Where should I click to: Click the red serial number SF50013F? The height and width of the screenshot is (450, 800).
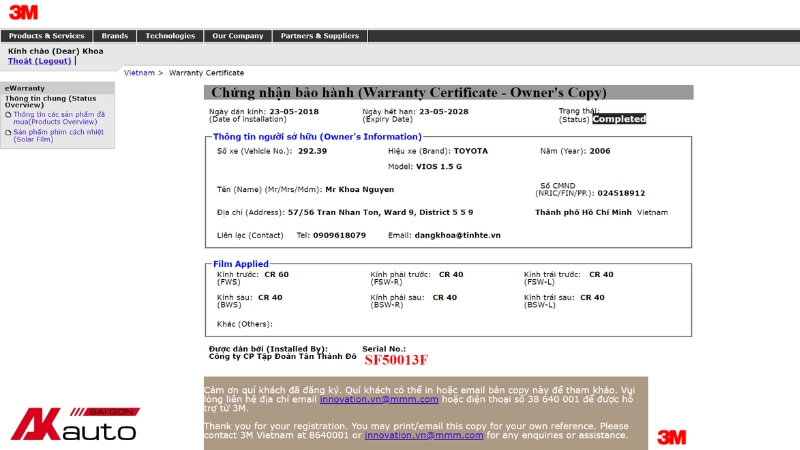point(395,360)
